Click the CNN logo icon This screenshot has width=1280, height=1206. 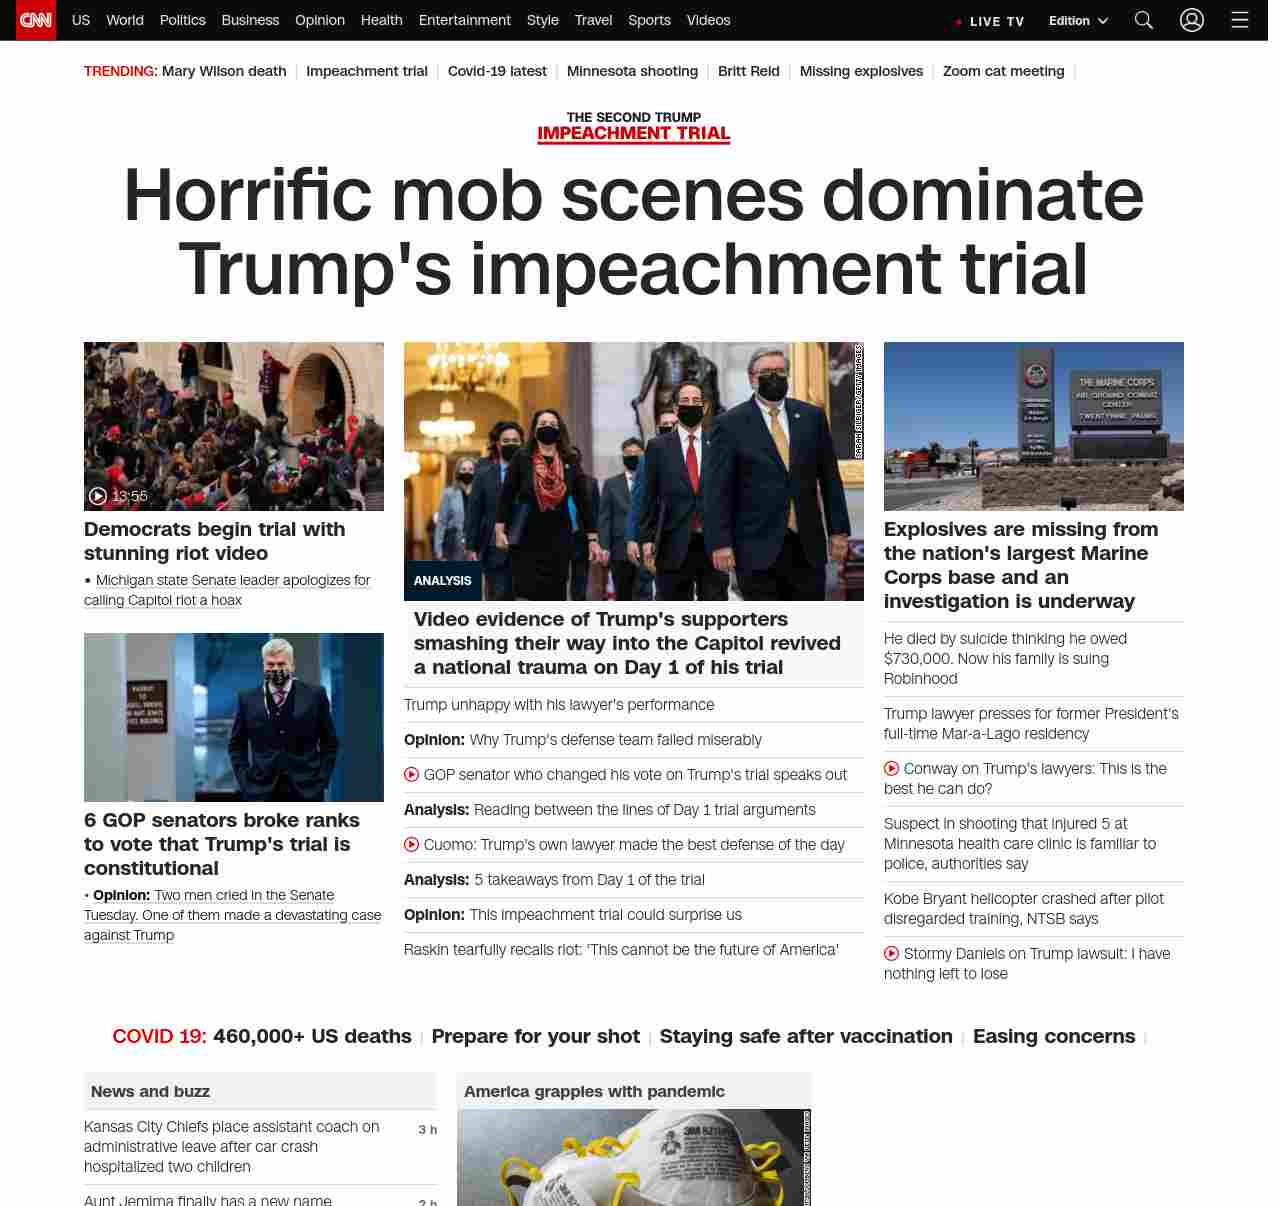pyautogui.click(x=36, y=20)
